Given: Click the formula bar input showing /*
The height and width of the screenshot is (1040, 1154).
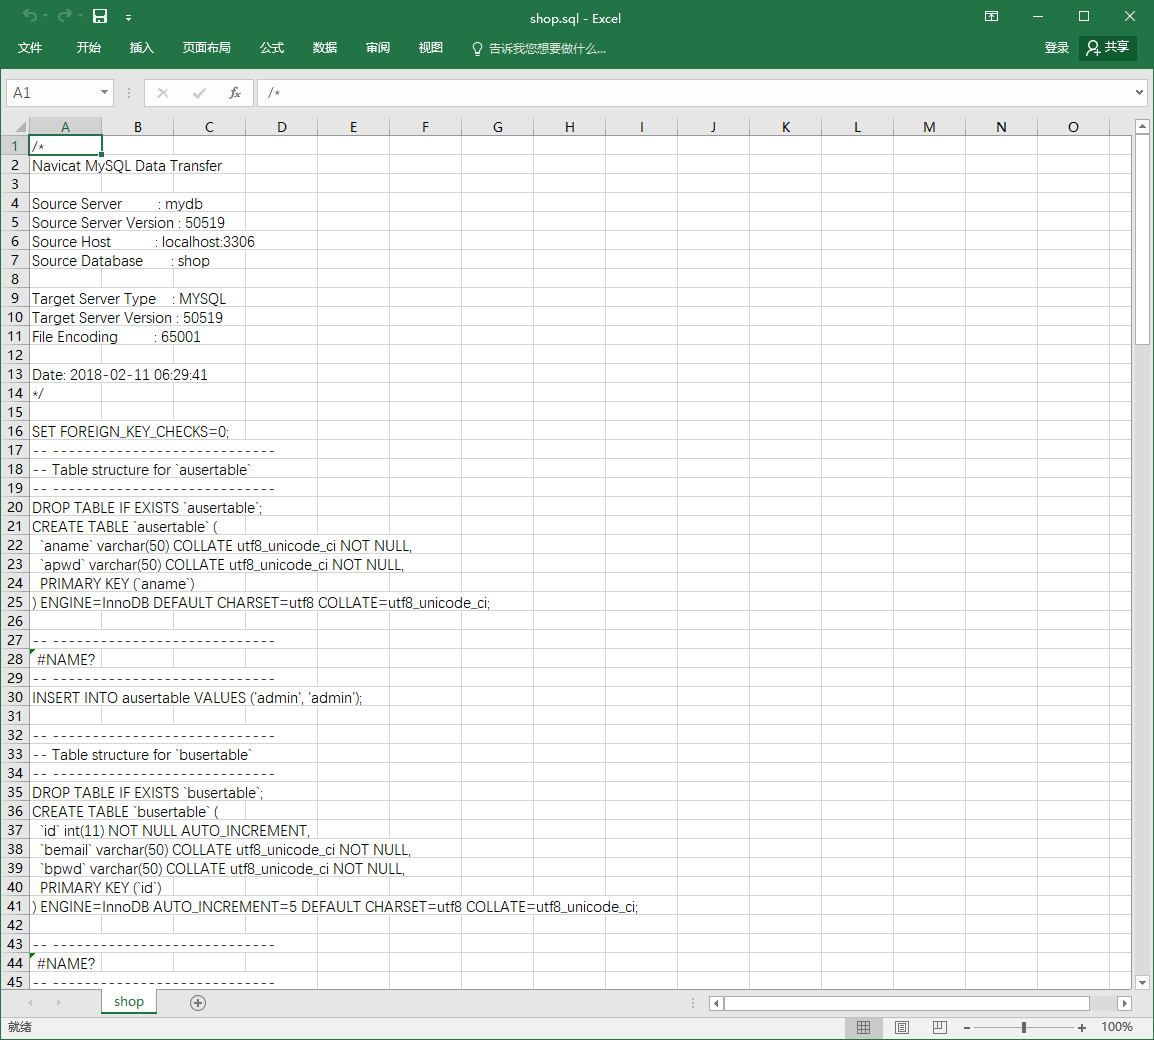Looking at the screenshot, I should (x=695, y=93).
